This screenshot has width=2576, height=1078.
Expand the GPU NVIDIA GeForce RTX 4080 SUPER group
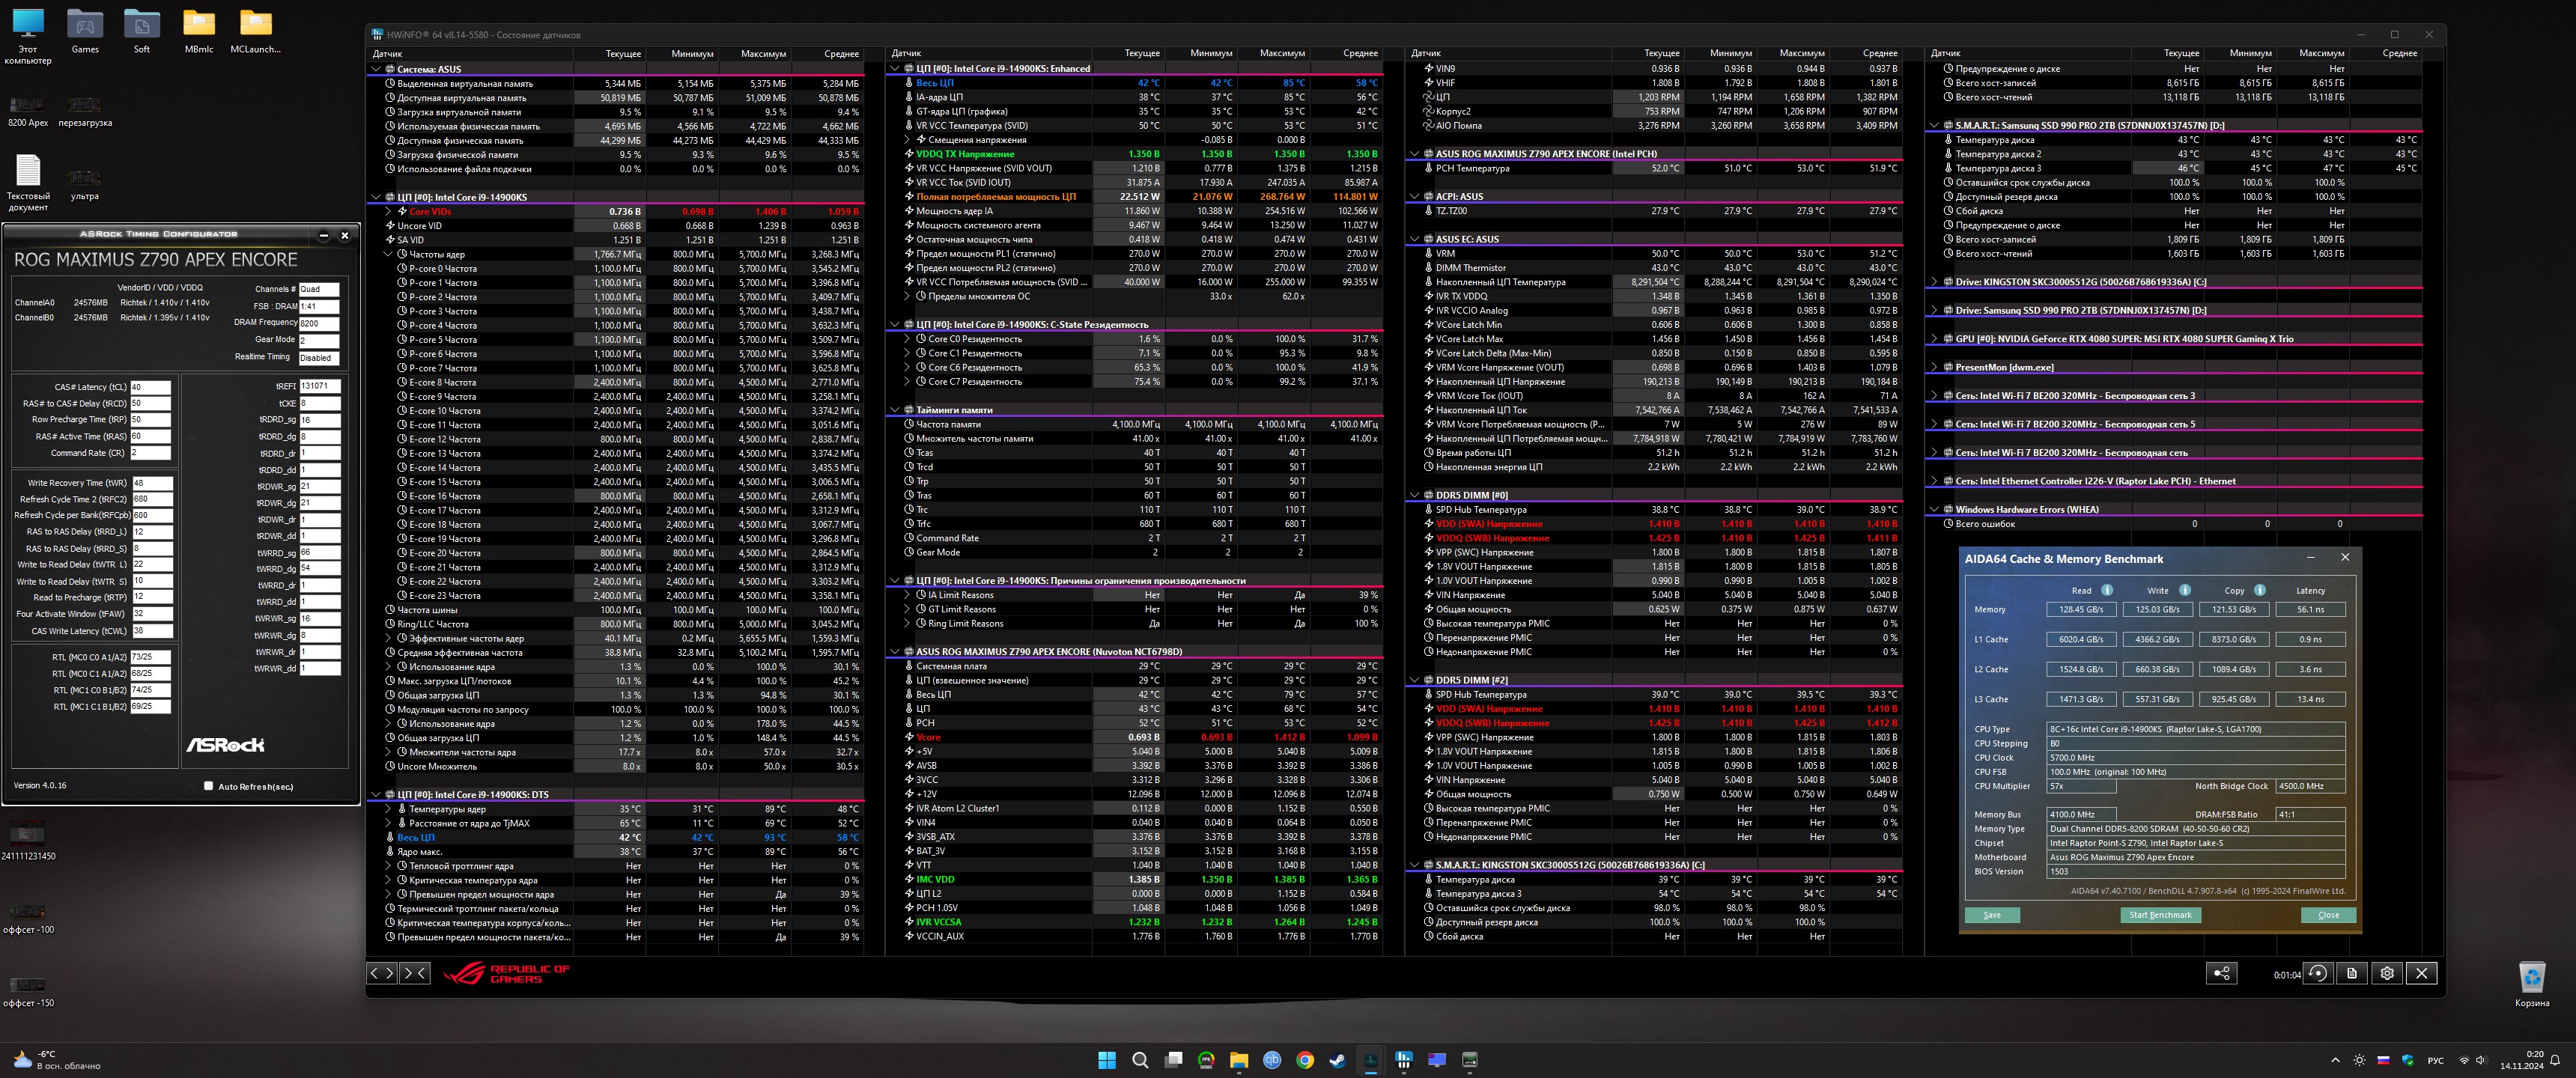click(1934, 339)
